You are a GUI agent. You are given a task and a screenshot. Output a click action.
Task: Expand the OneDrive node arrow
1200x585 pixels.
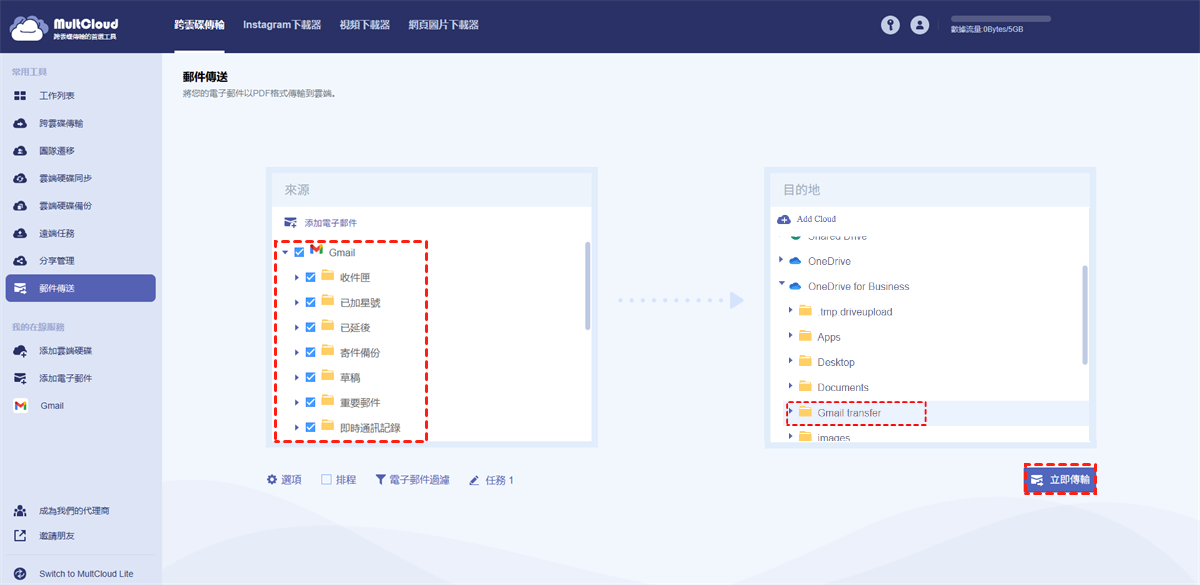point(781,261)
